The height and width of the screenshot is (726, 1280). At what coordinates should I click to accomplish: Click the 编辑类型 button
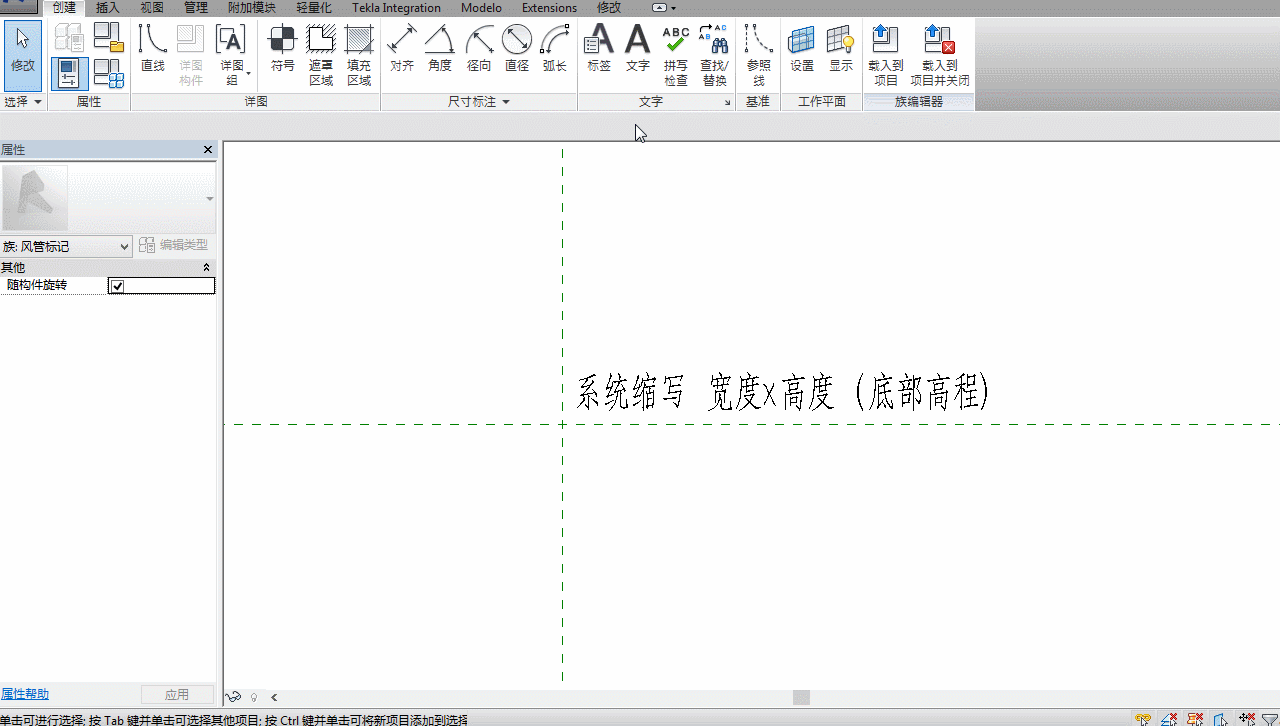coord(175,245)
